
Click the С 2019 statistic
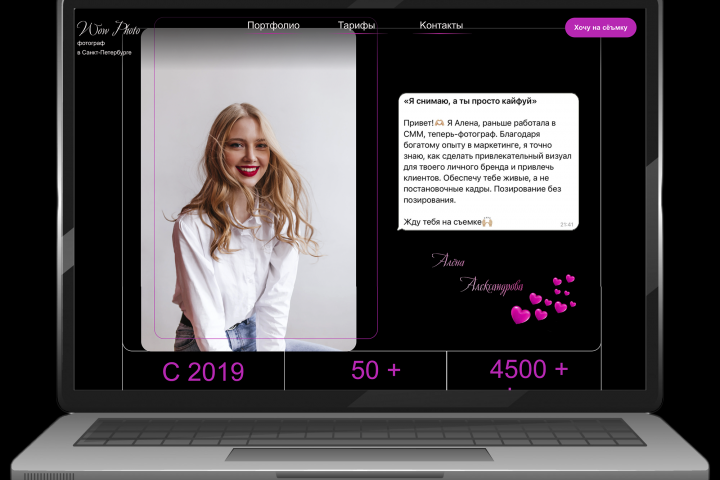pyautogui.click(x=203, y=372)
